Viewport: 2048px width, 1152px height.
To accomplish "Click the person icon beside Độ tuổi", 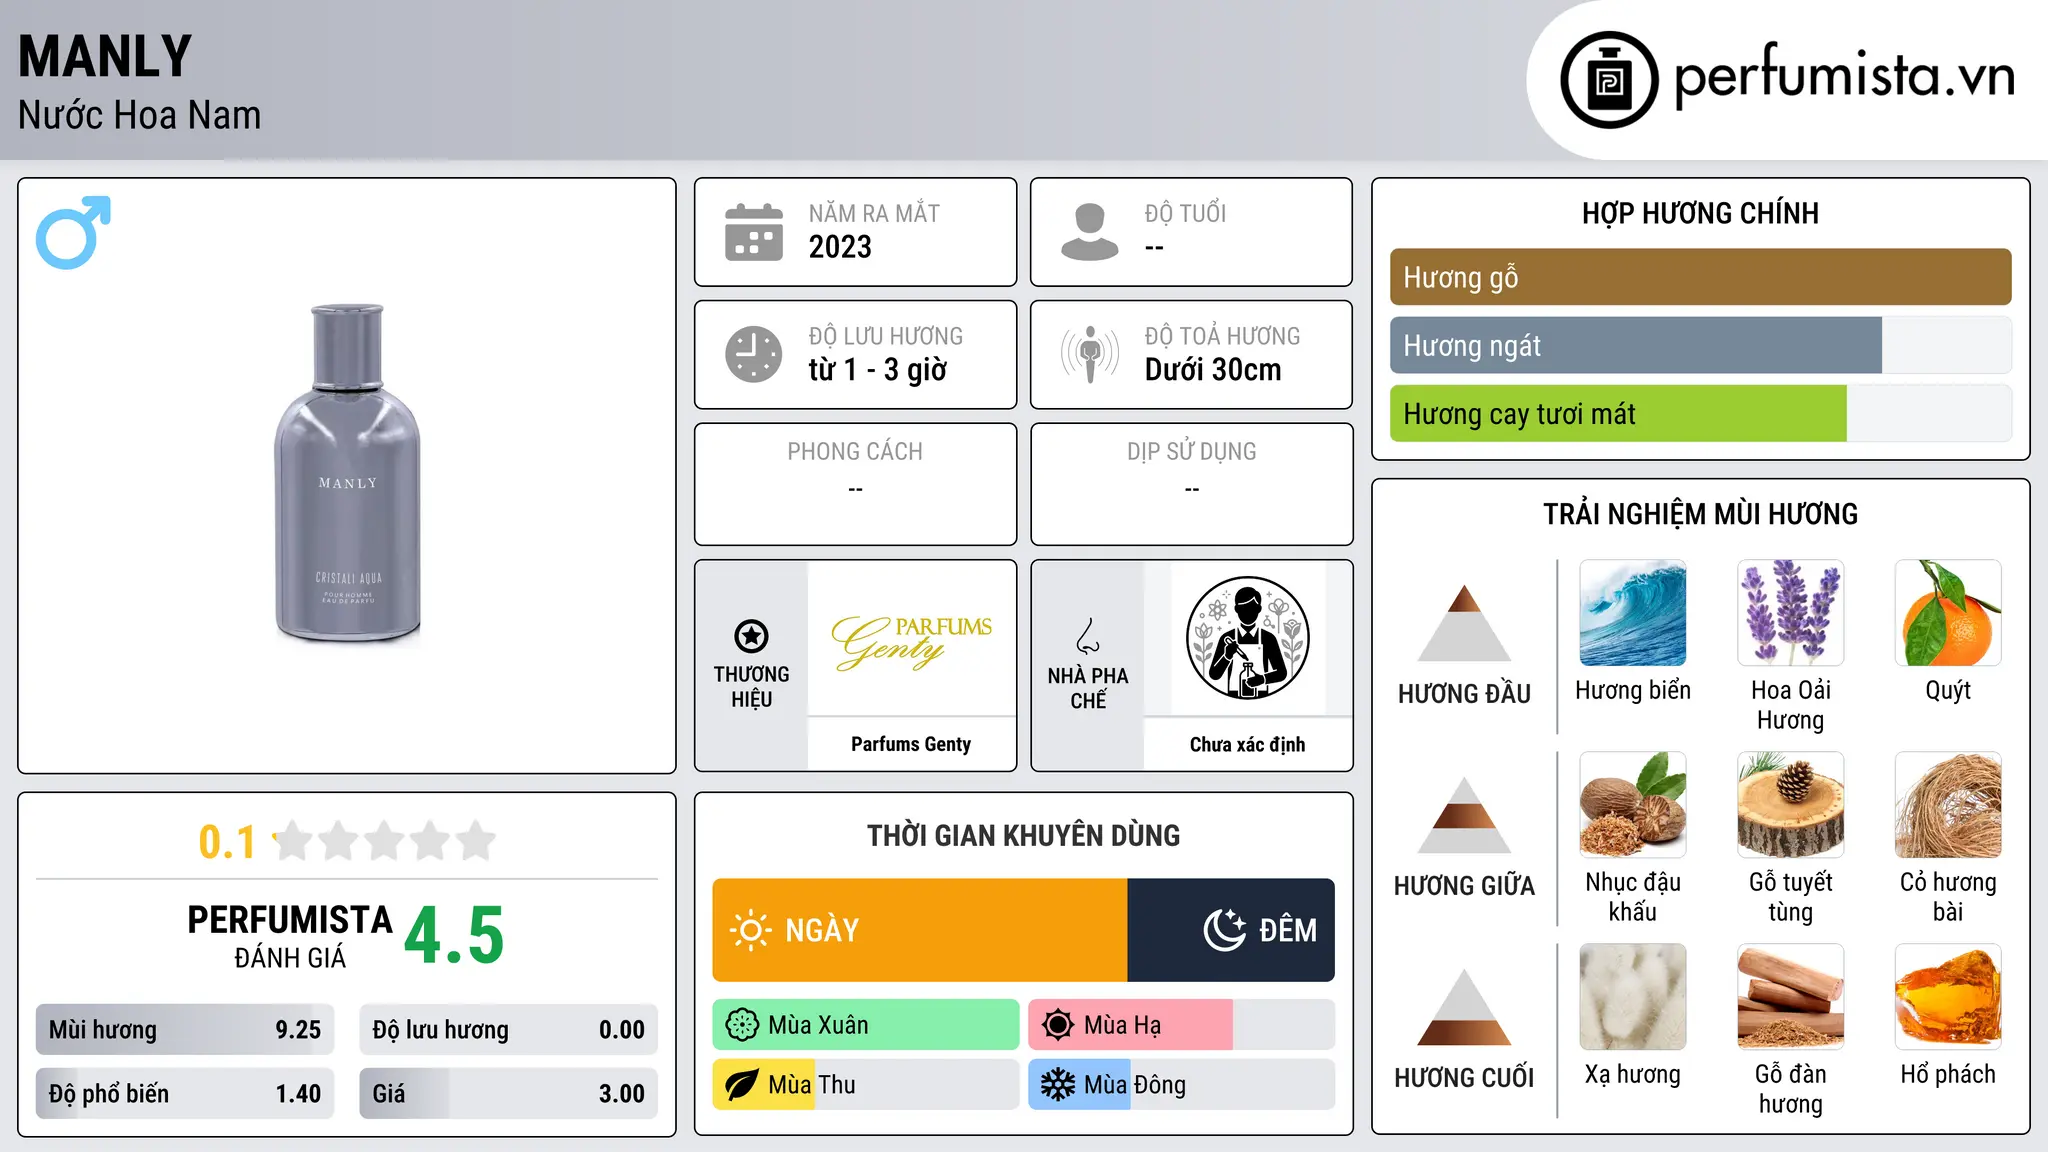I will tap(1090, 232).
